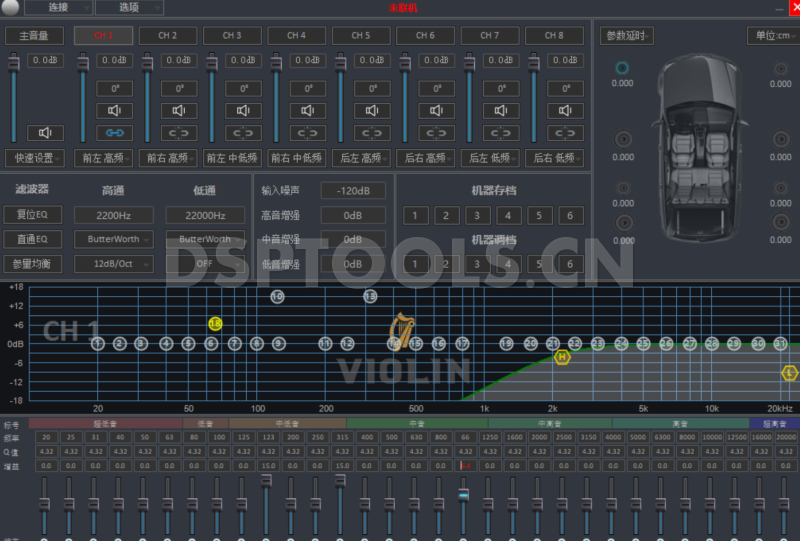Select the CH 4 channel button

click(x=296, y=36)
